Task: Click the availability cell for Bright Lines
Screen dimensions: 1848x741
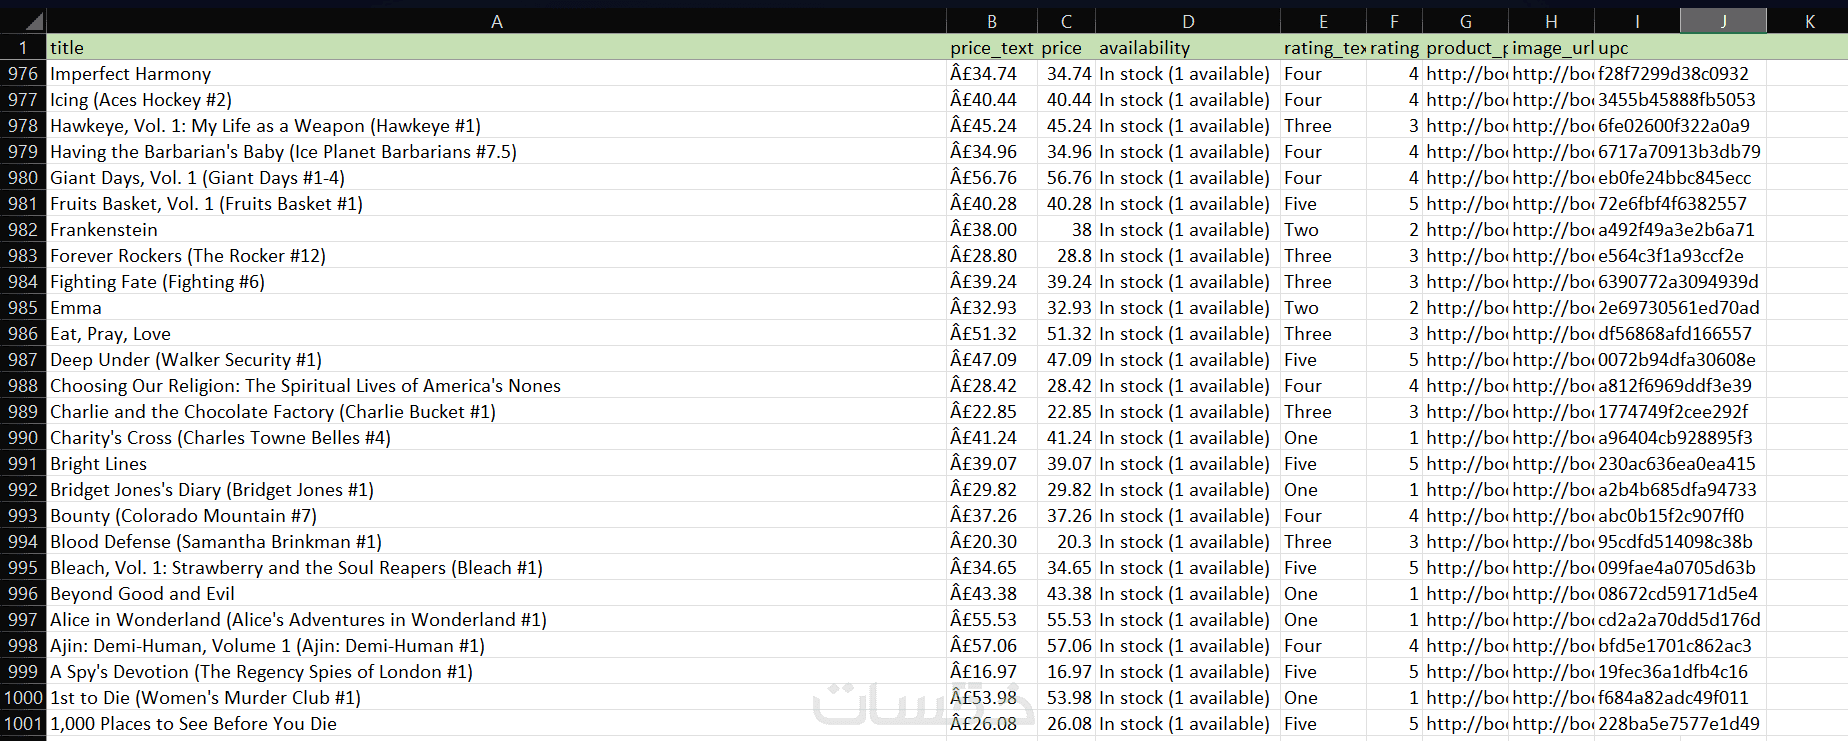Action: (x=1187, y=464)
